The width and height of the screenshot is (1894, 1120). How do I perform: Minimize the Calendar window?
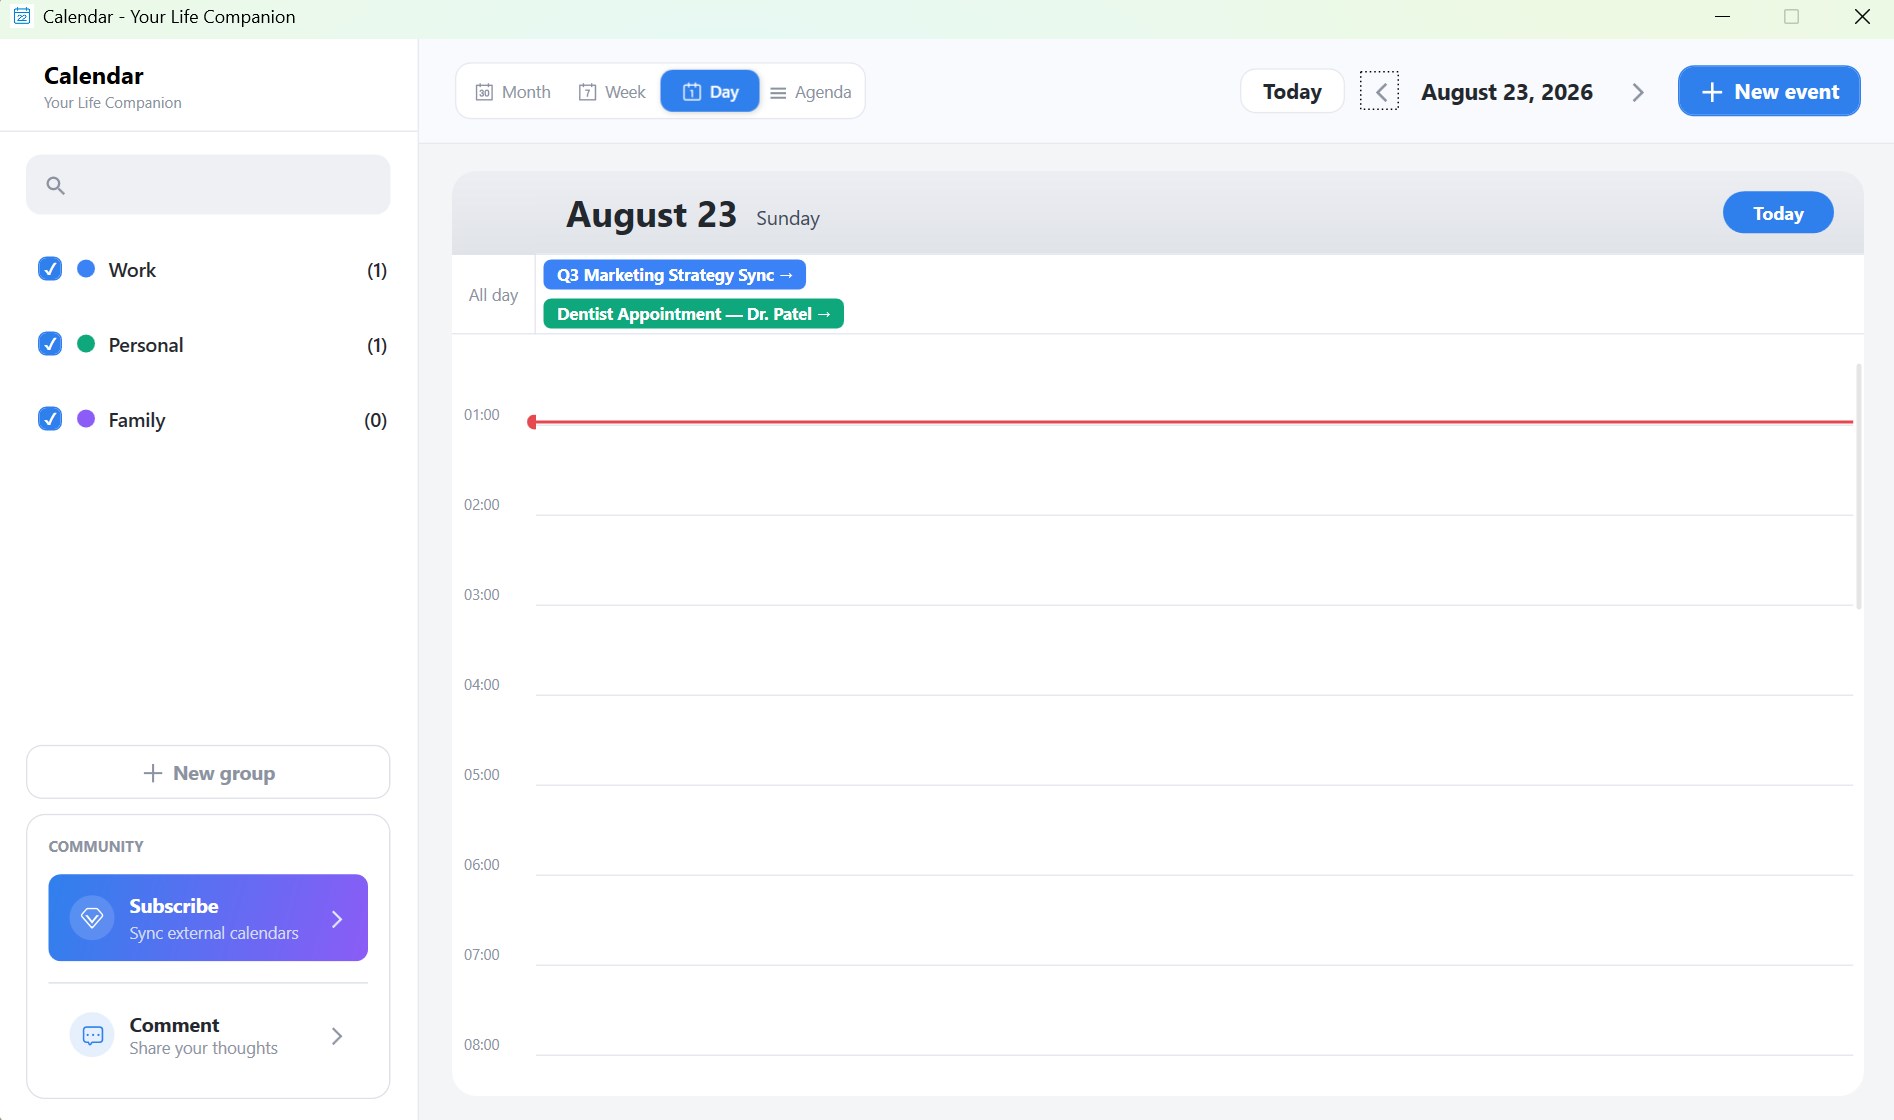[1722, 17]
